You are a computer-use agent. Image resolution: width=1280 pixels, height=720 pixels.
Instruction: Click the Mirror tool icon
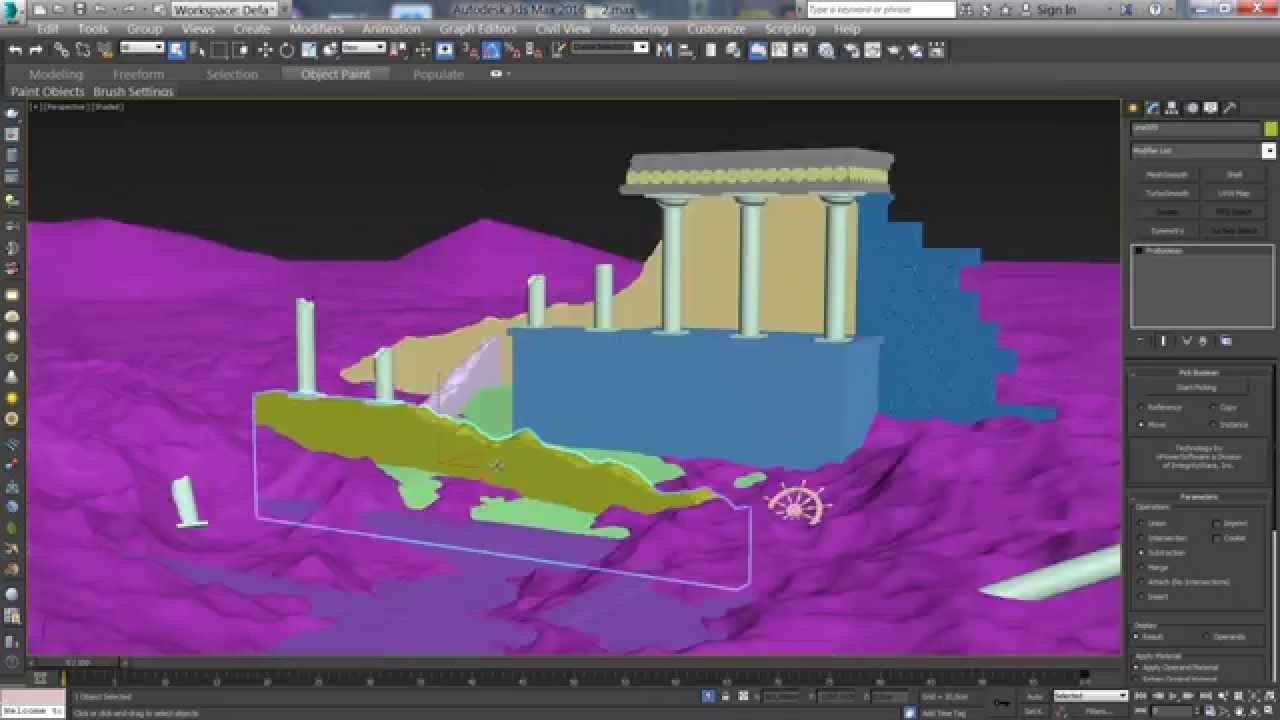click(x=664, y=50)
